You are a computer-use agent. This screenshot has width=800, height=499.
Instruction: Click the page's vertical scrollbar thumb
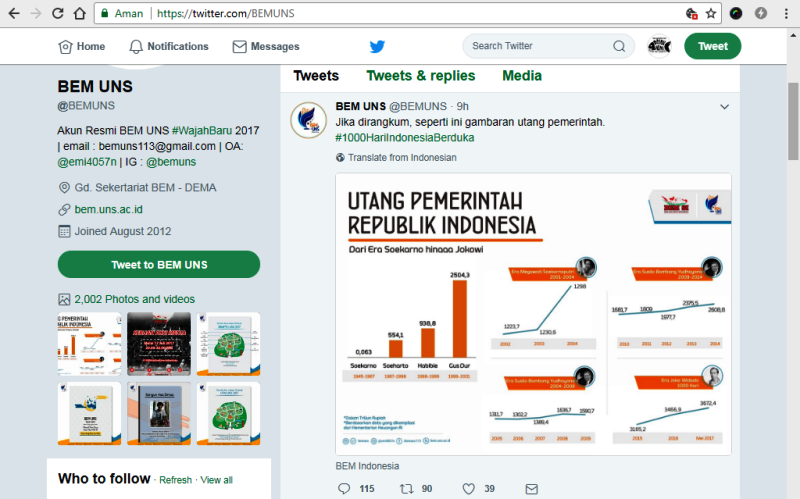[793, 121]
